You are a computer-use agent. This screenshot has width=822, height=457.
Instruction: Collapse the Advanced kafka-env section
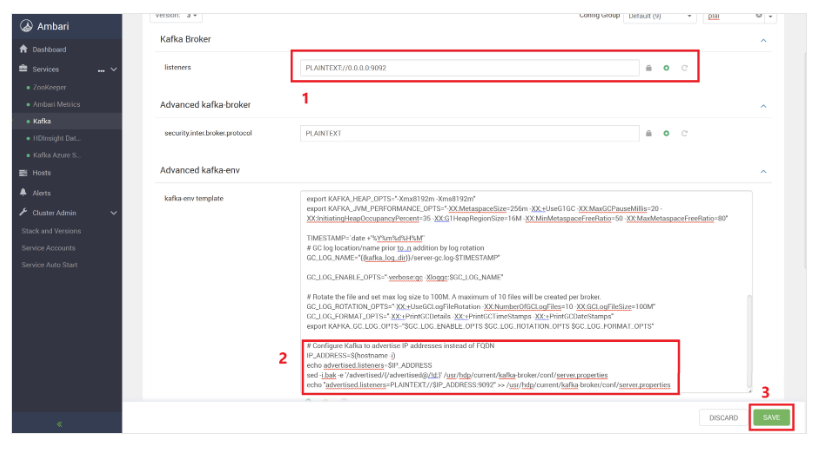(x=763, y=171)
